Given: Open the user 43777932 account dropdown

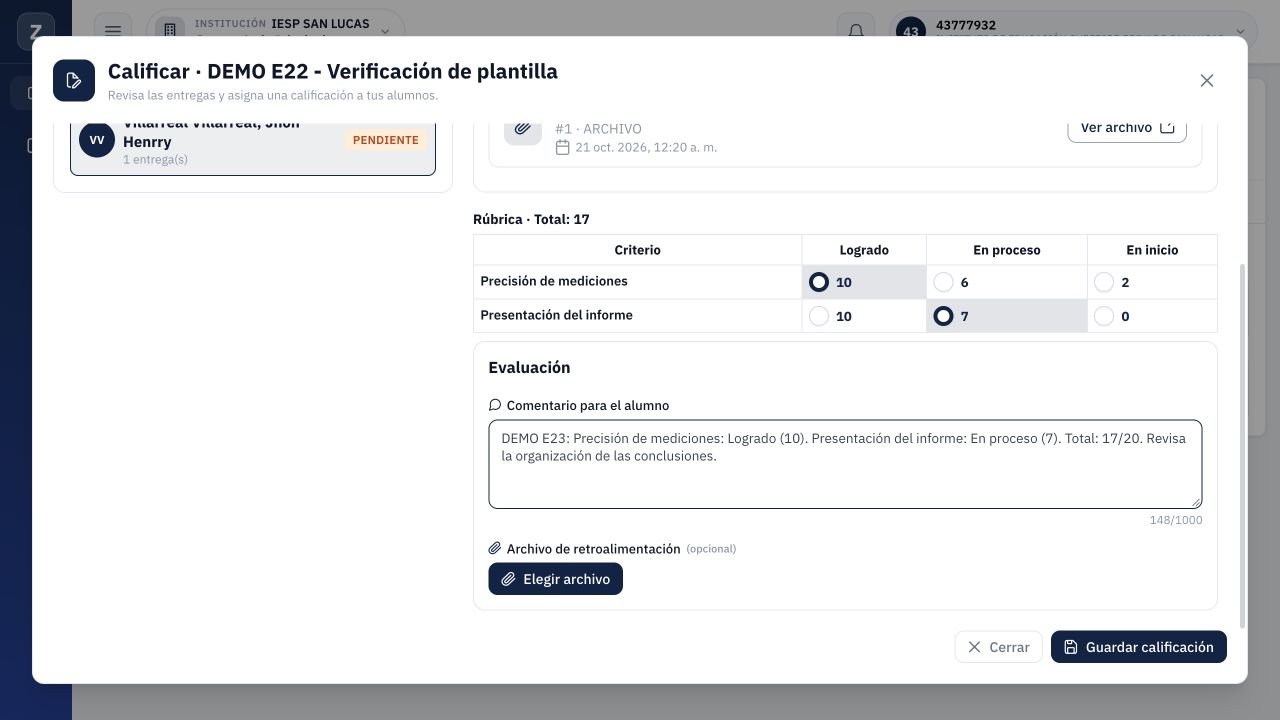Looking at the screenshot, I should pyautogui.click(x=1073, y=30).
